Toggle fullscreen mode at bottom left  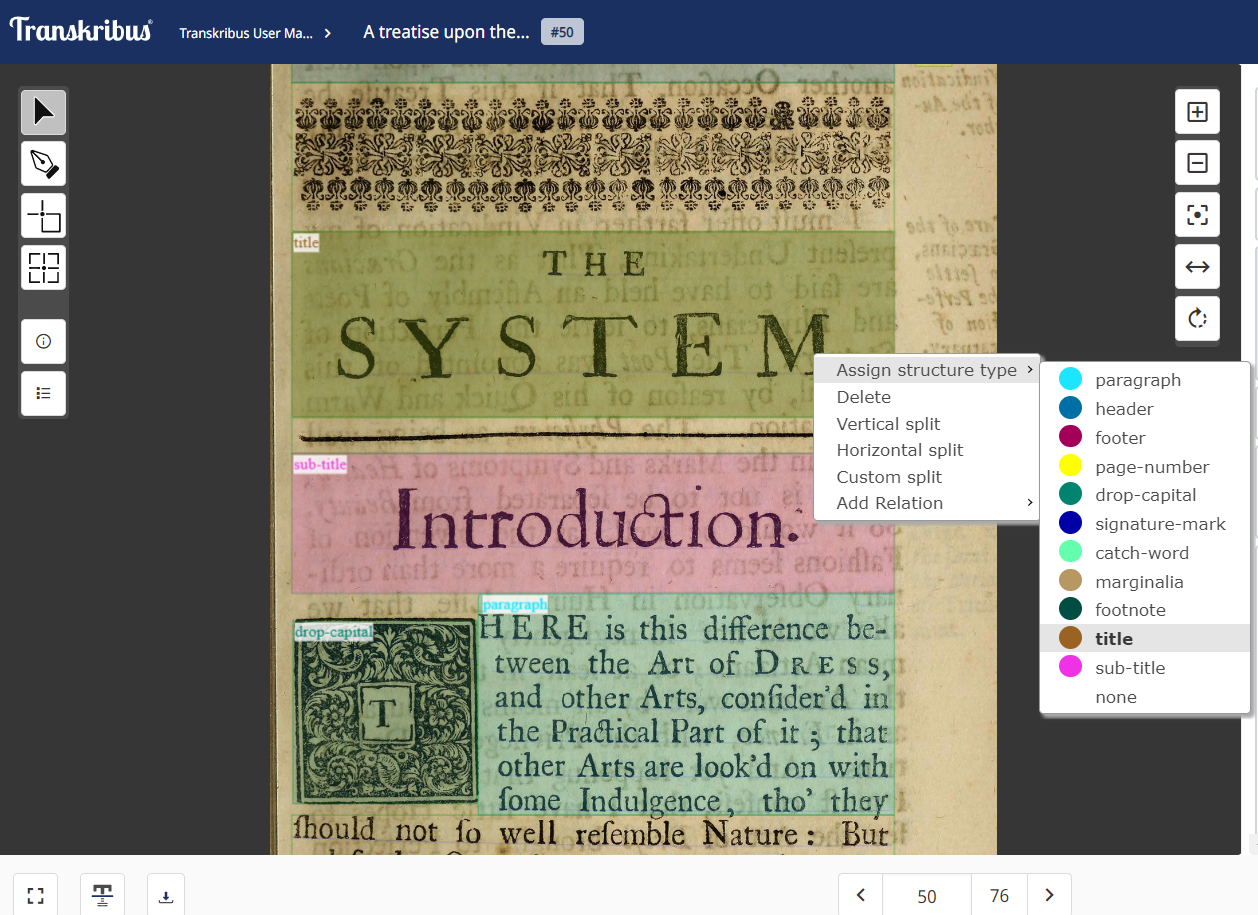click(x=35, y=896)
